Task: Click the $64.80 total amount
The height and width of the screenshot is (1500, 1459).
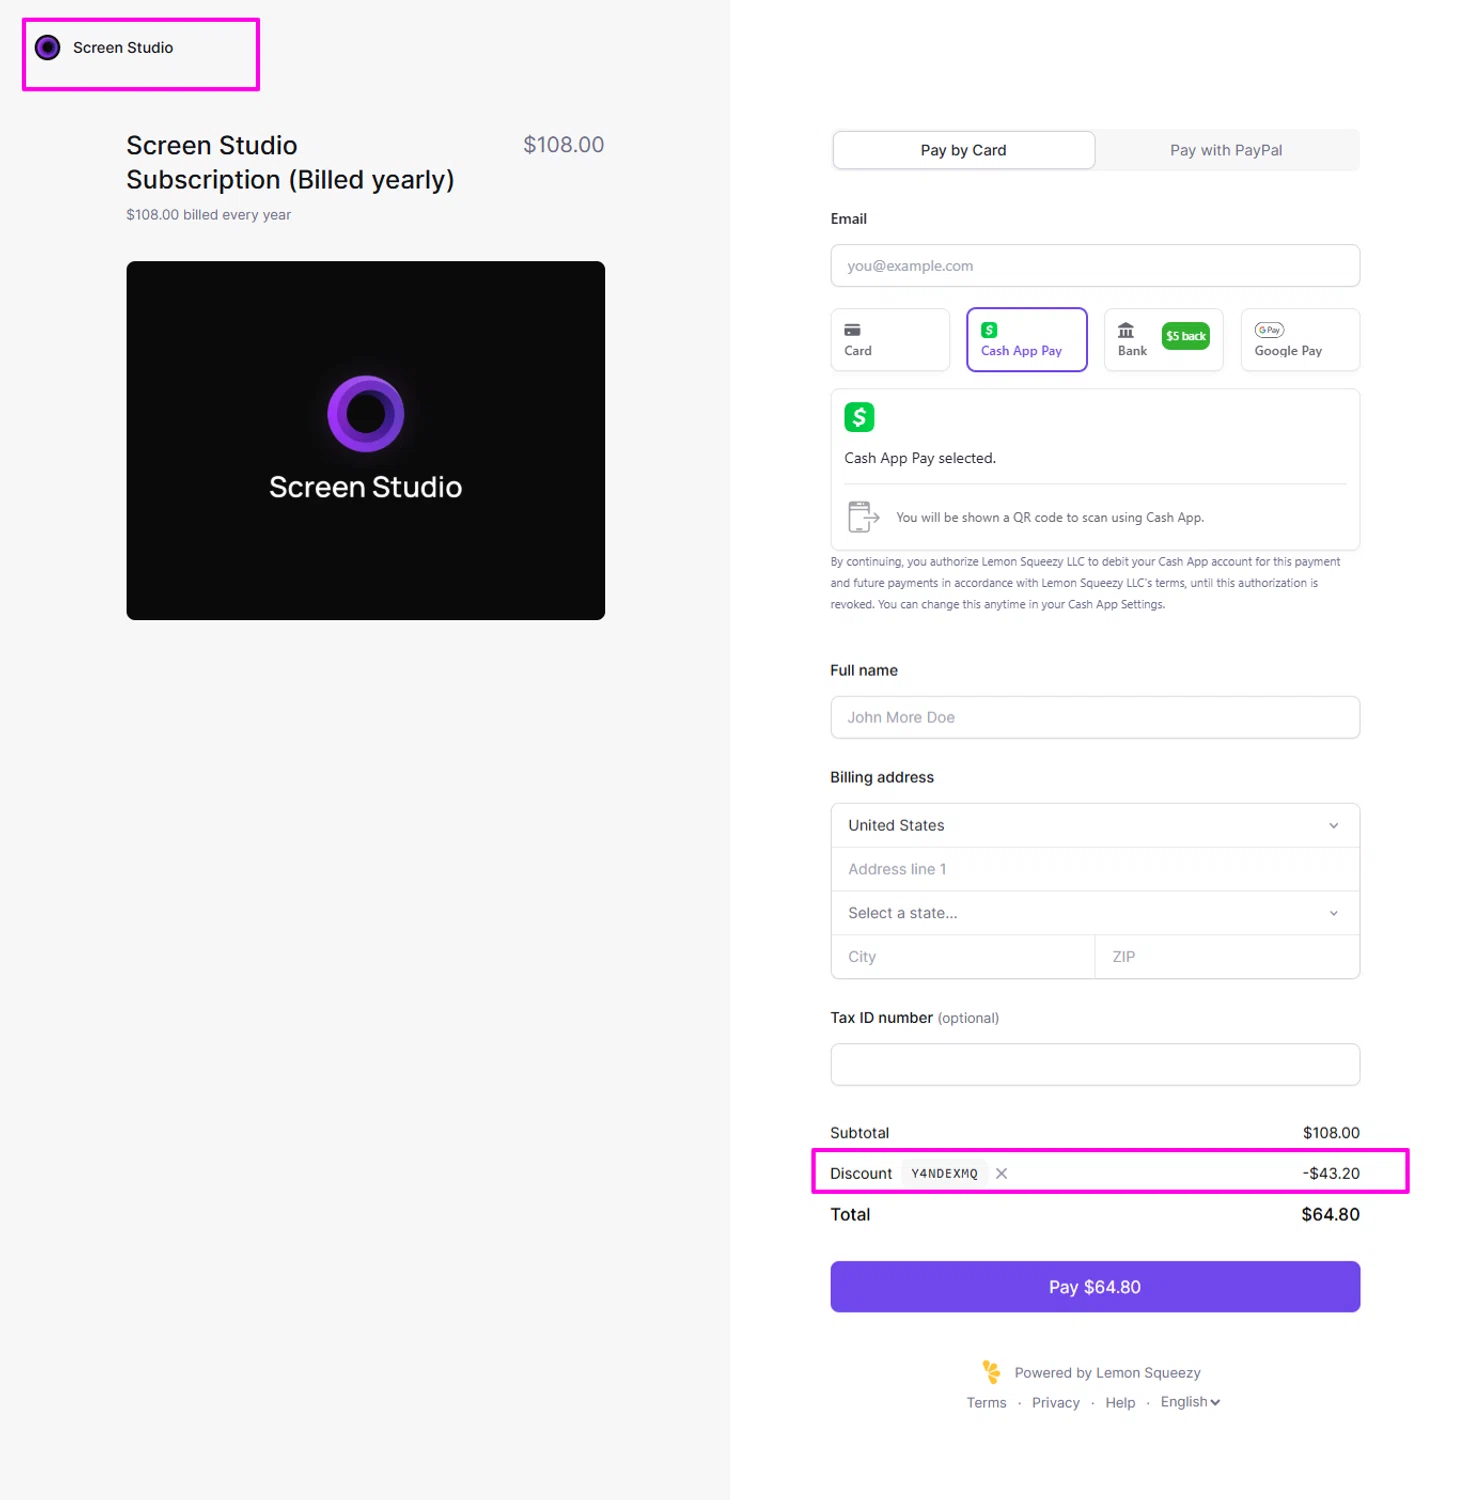Action: pyautogui.click(x=1330, y=1214)
